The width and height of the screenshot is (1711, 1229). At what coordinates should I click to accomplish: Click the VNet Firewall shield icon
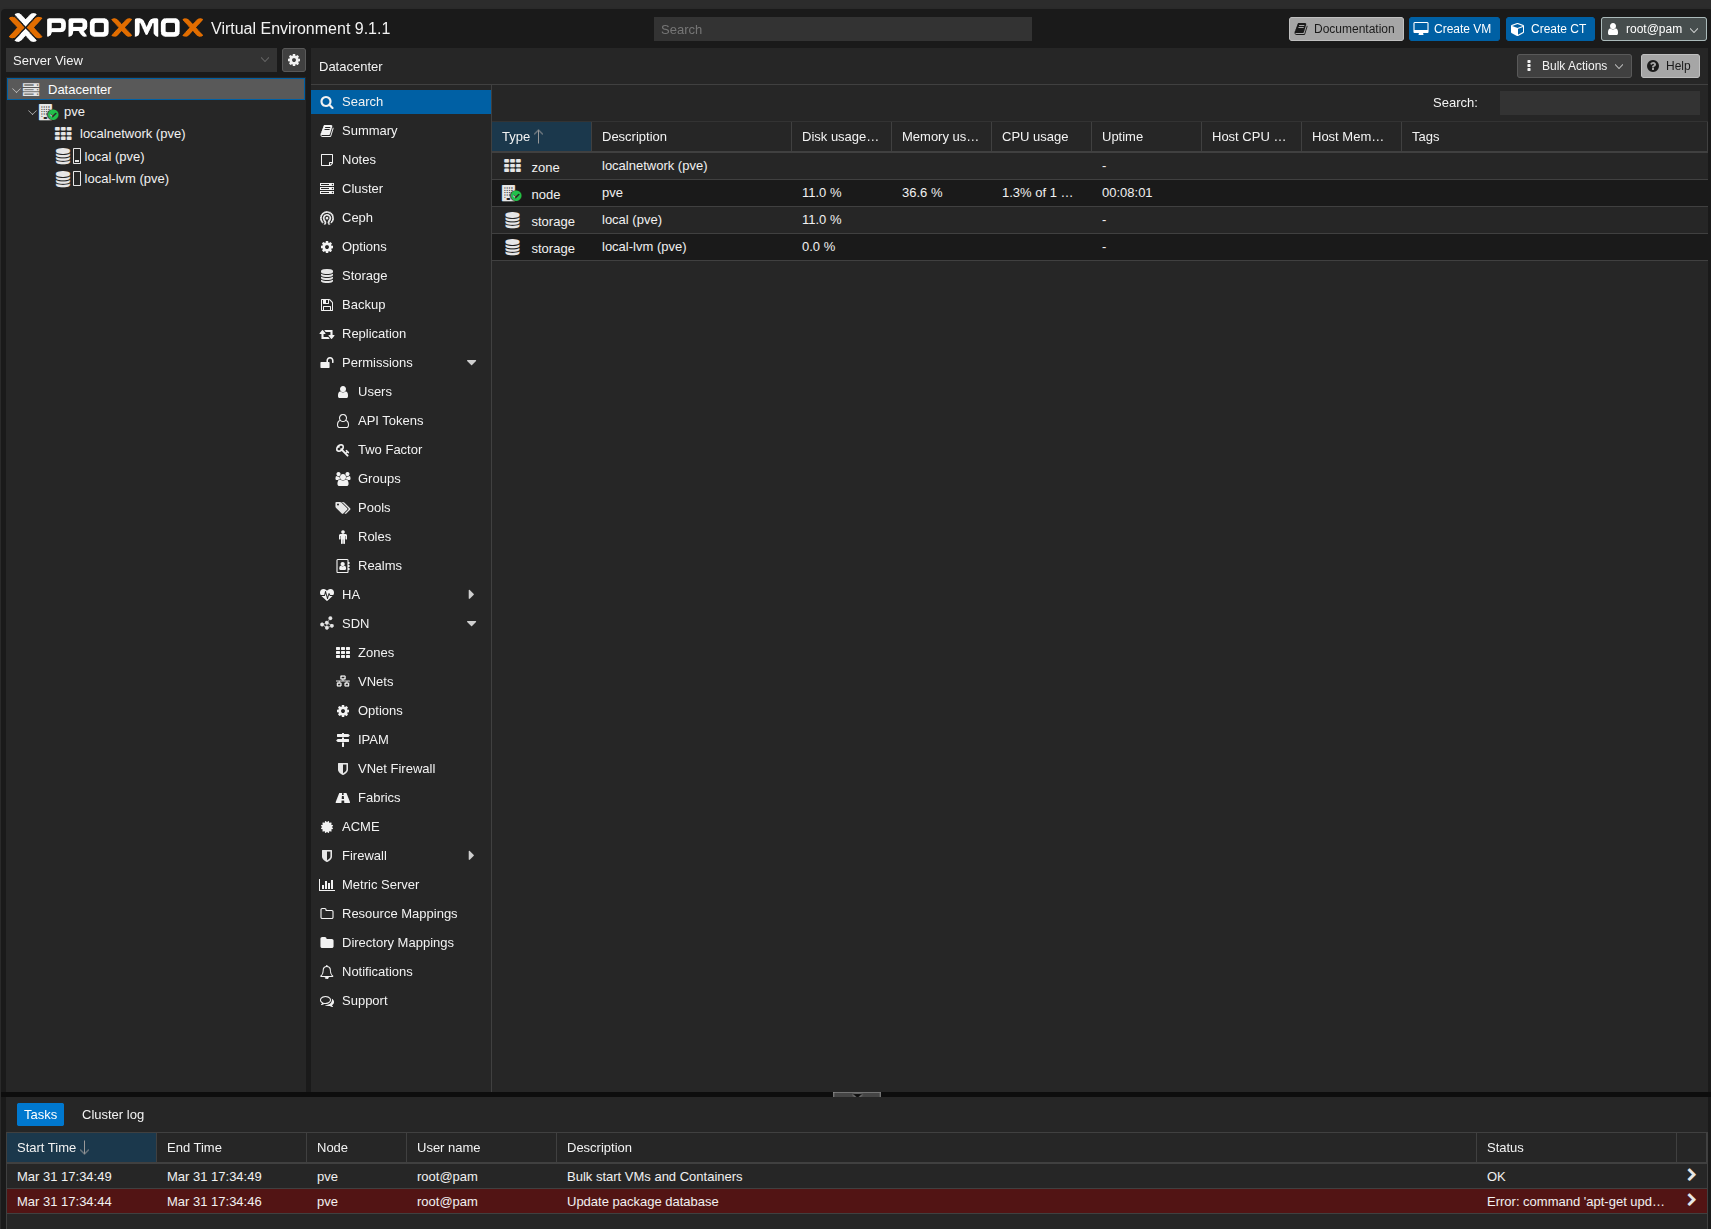pos(343,769)
